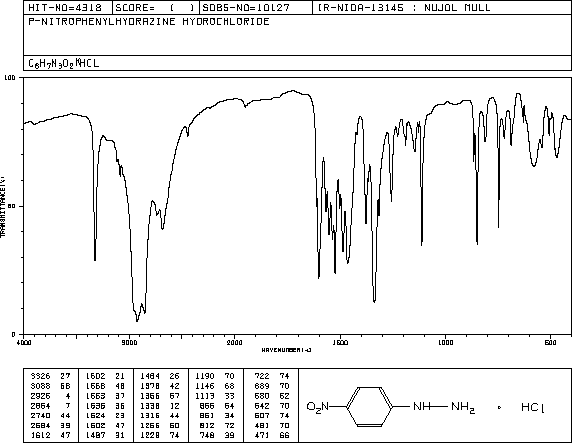Viewport: 572px width, 443px height.
Task: Select the C6H7N3O2 HCl molecular formula
Action: click(63, 63)
